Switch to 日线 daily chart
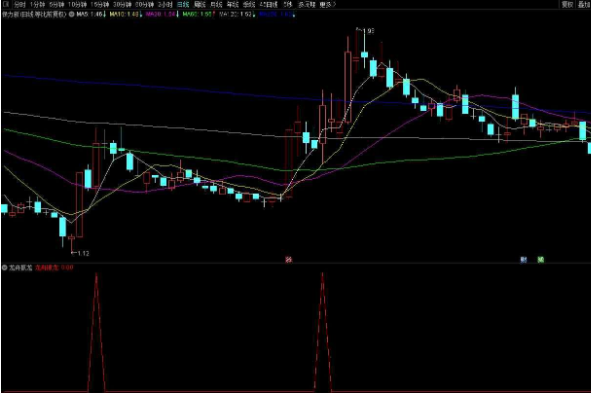The width and height of the screenshot is (591, 394). (183, 5)
